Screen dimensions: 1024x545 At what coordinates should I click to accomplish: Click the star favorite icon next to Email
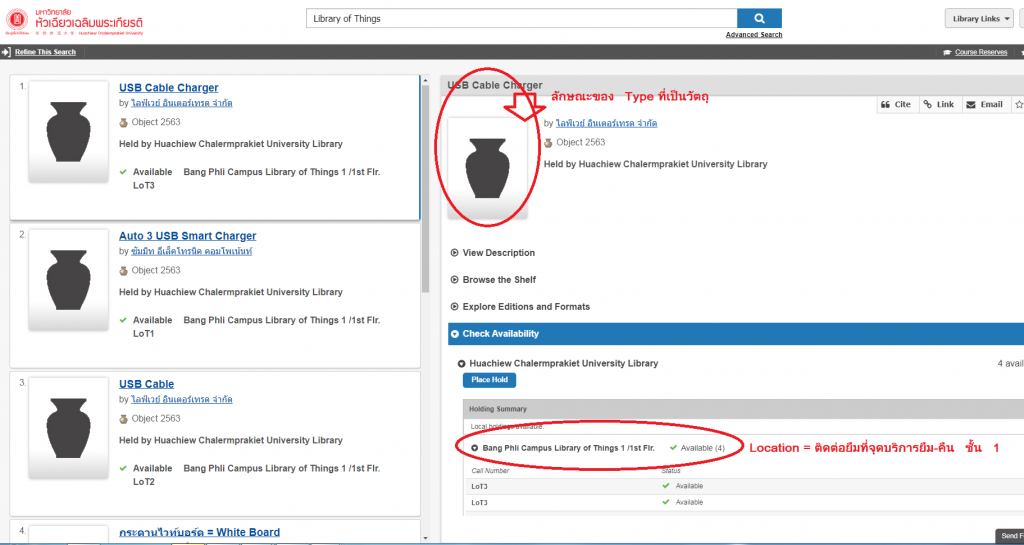(x=1018, y=104)
